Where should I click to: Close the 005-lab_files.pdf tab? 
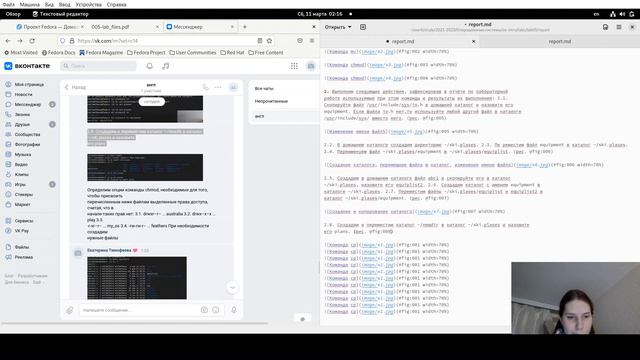tap(158, 27)
